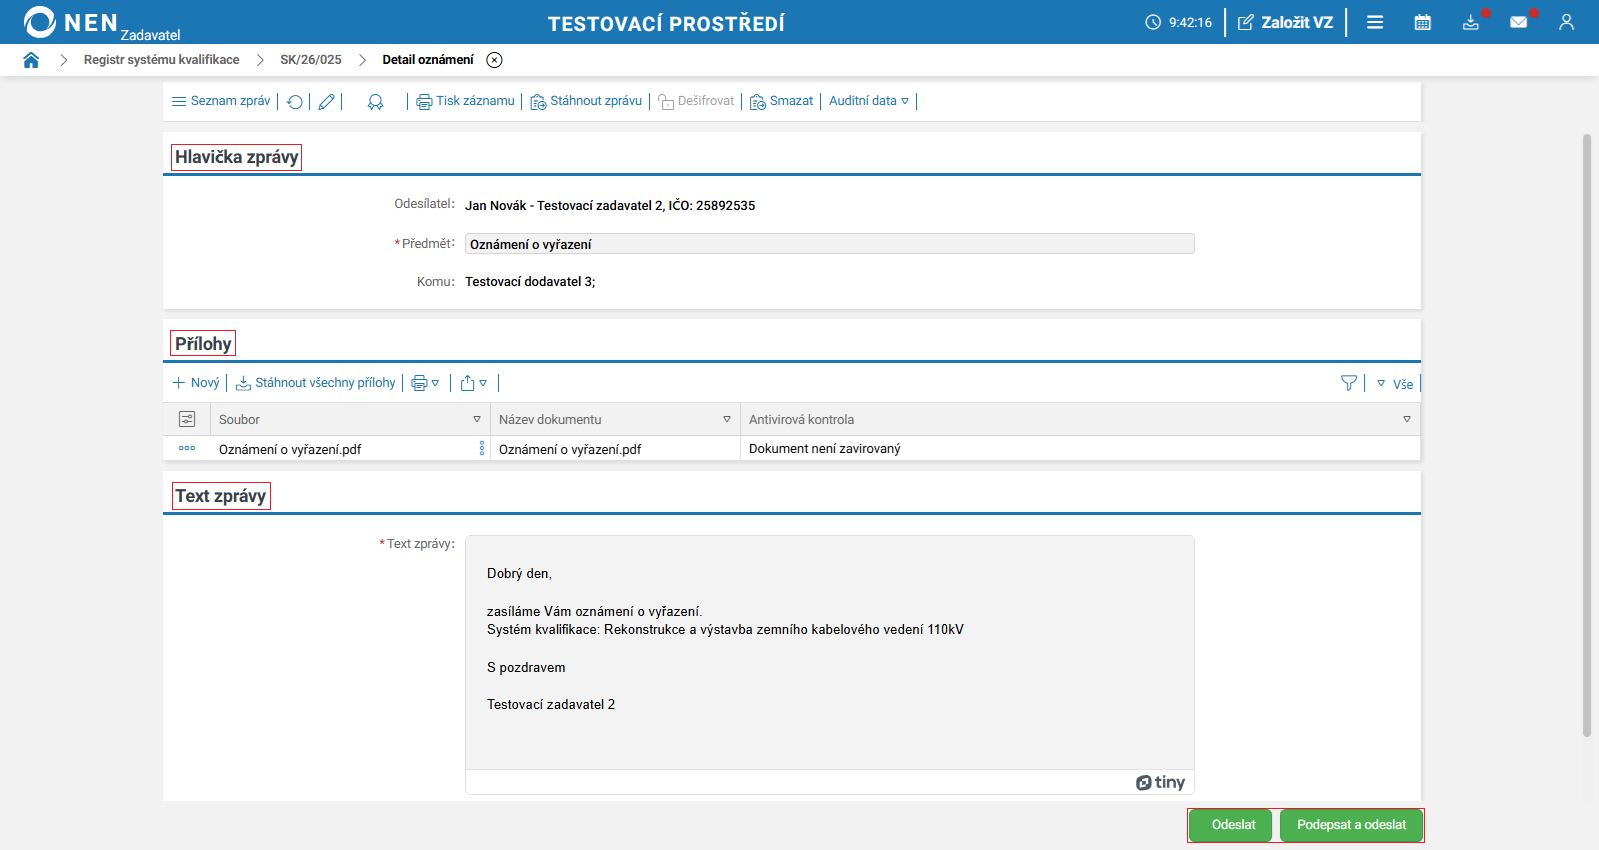
Task: Click Založit VZ button
Action: tap(1285, 22)
